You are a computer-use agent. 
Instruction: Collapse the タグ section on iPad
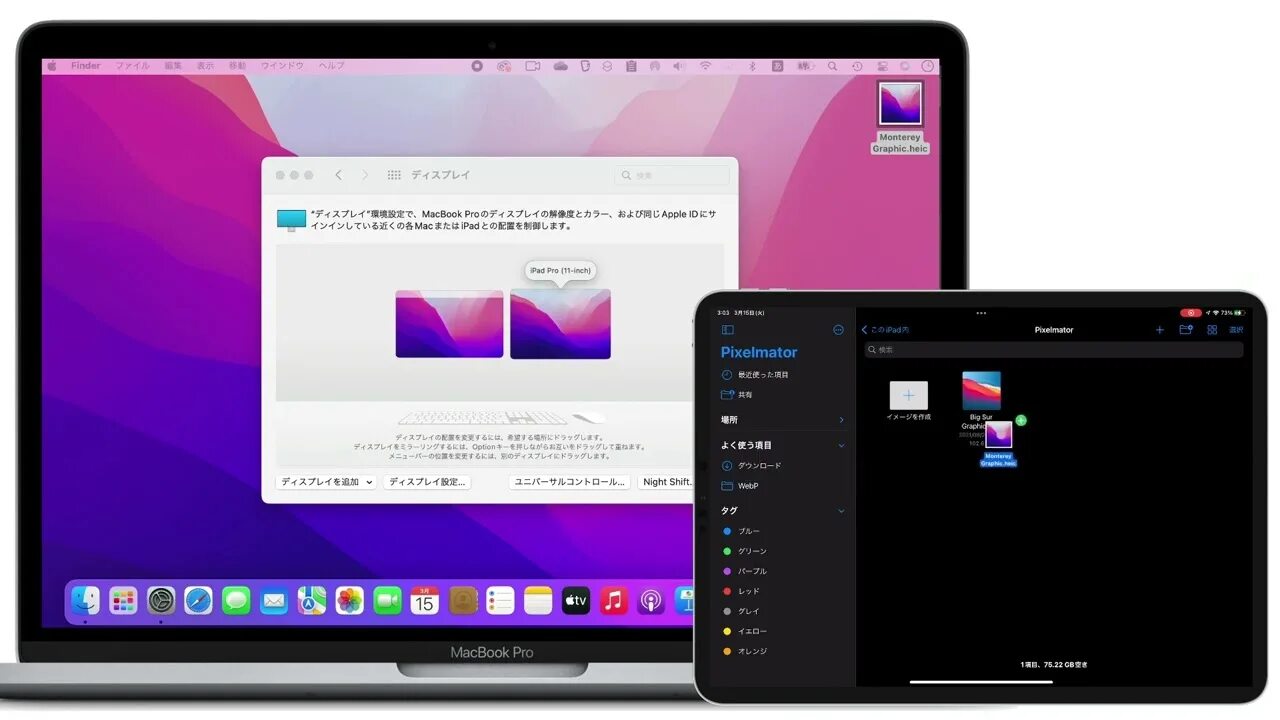pos(841,510)
